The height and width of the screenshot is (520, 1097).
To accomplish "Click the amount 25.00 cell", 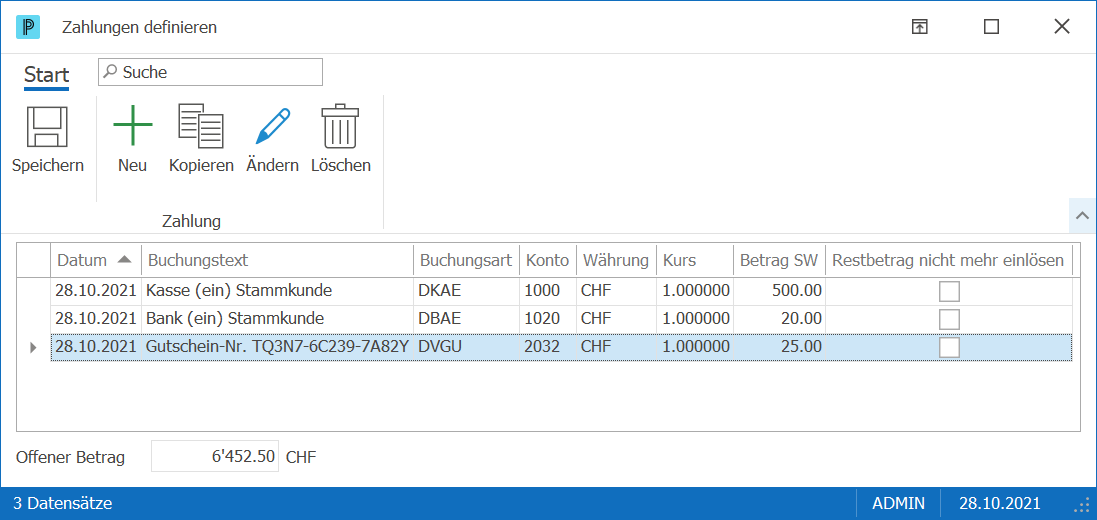I will pos(779,347).
